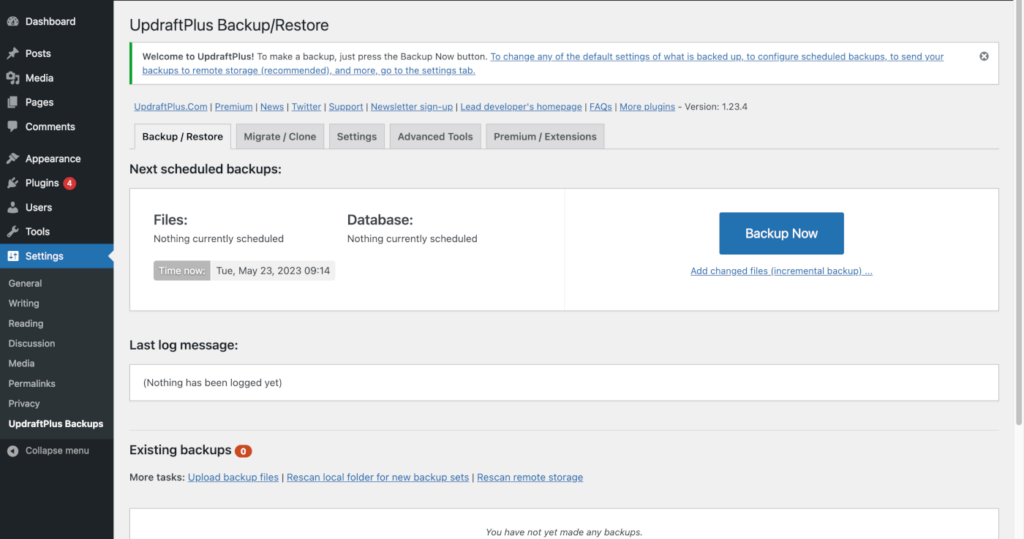Go to Appearance menu label
1024x539 pixels.
[53, 159]
